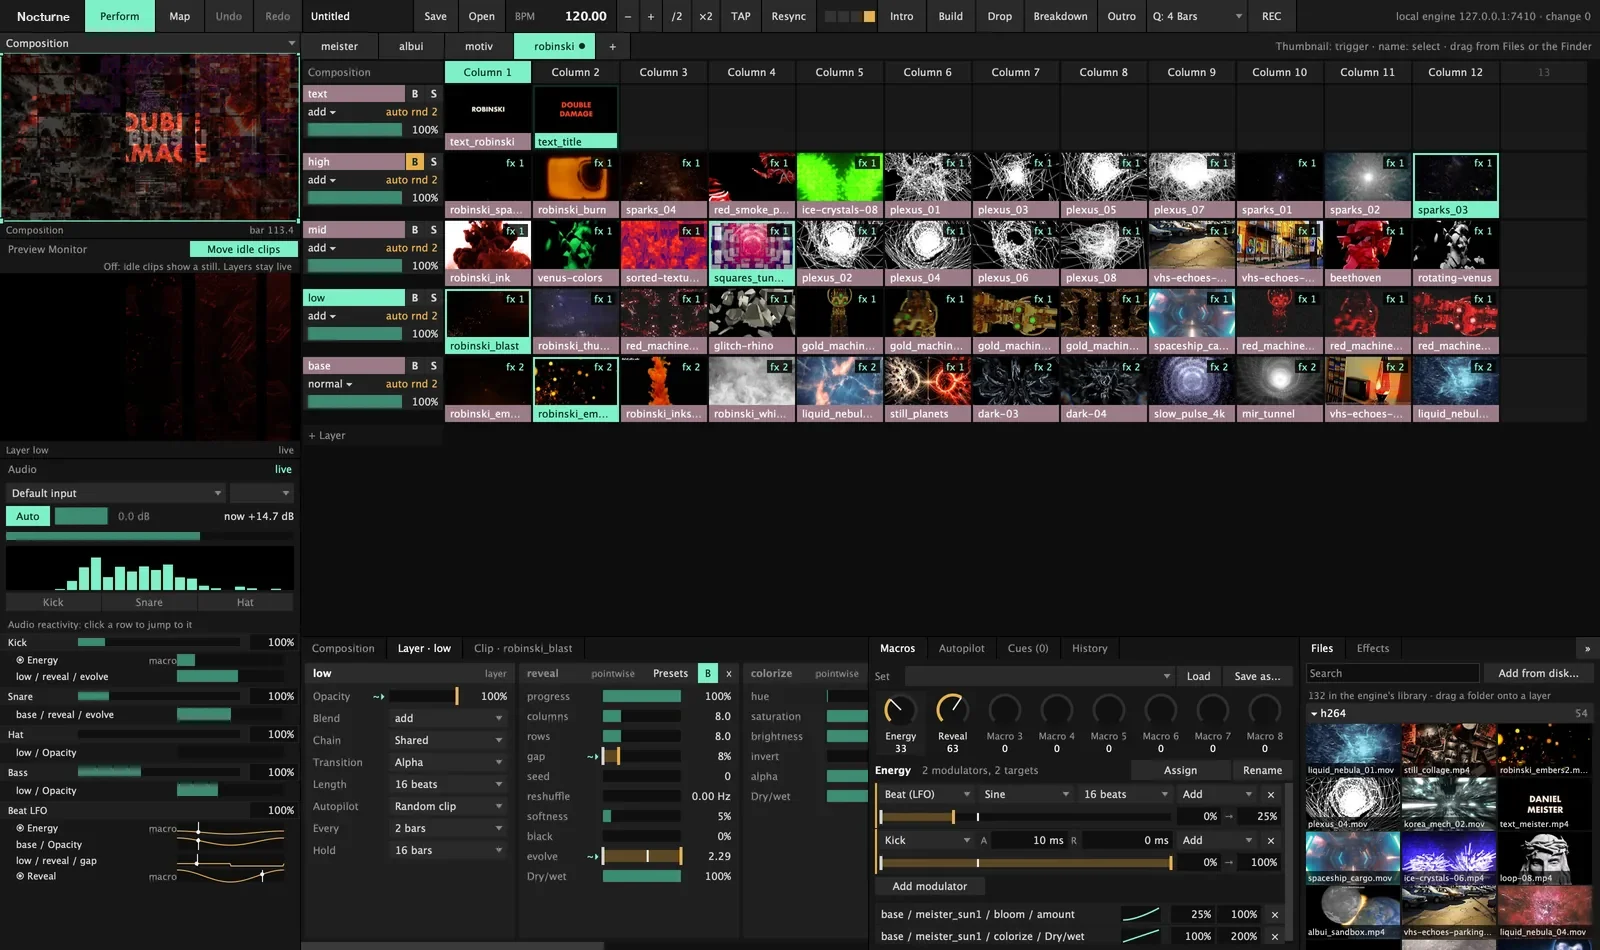
Task: Click the TAP tempo button
Action: coord(741,16)
